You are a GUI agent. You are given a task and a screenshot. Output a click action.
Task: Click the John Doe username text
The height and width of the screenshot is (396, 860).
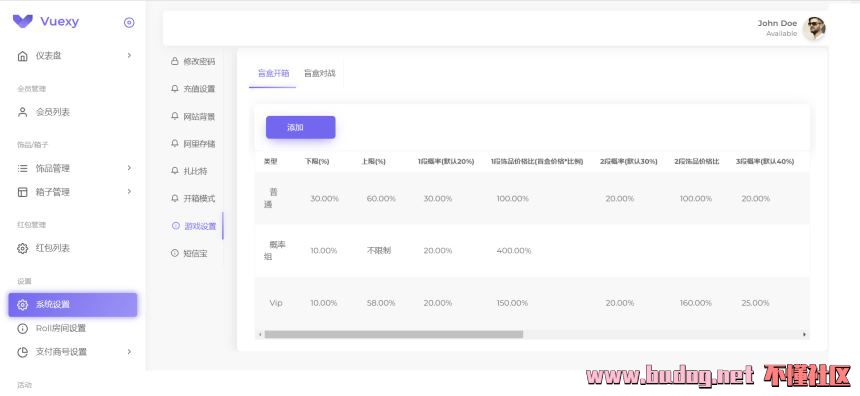(777, 23)
